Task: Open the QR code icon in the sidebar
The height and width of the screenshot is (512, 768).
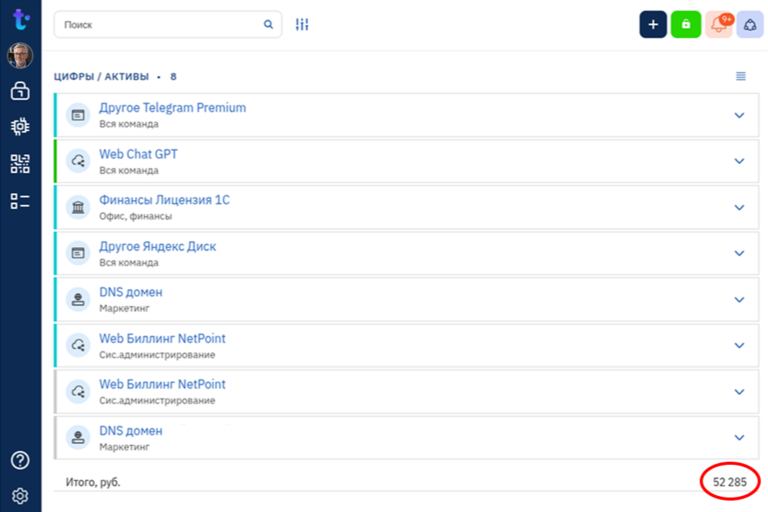Action: point(20,164)
